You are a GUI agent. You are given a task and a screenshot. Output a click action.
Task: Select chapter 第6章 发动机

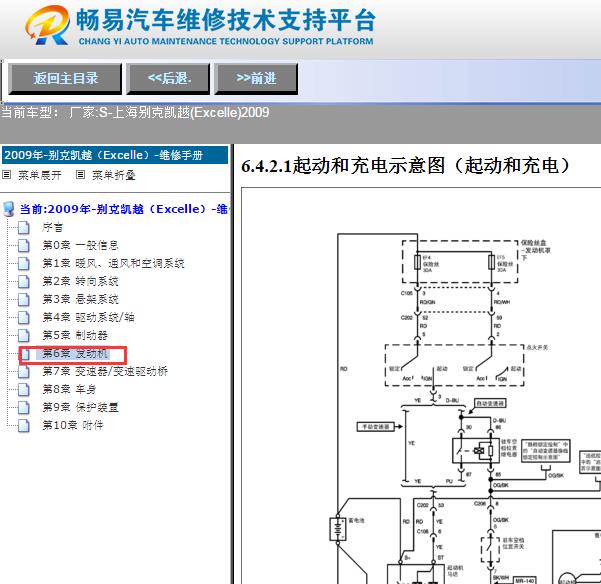[75, 353]
